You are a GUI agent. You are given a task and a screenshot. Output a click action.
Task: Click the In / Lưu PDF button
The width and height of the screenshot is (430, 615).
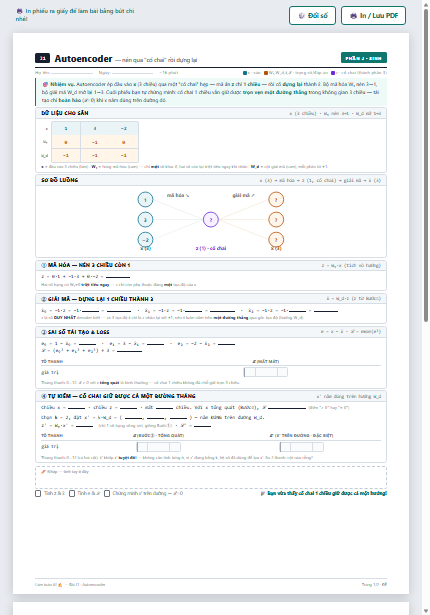point(373,16)
